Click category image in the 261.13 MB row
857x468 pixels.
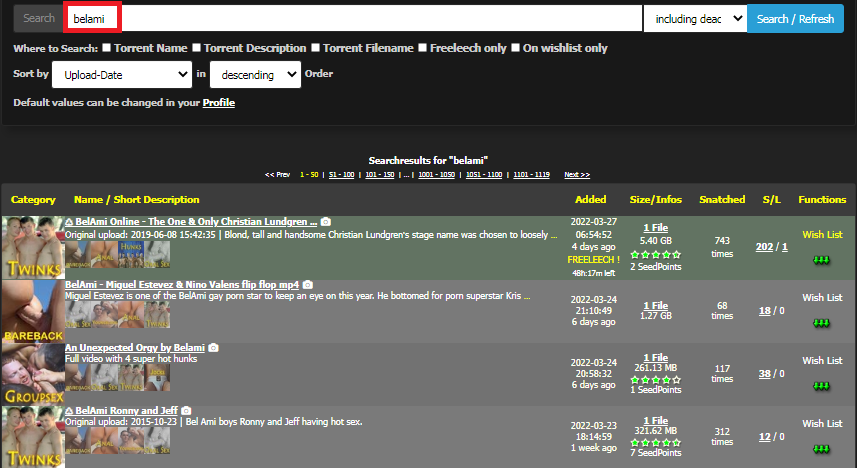coord(33,374)
